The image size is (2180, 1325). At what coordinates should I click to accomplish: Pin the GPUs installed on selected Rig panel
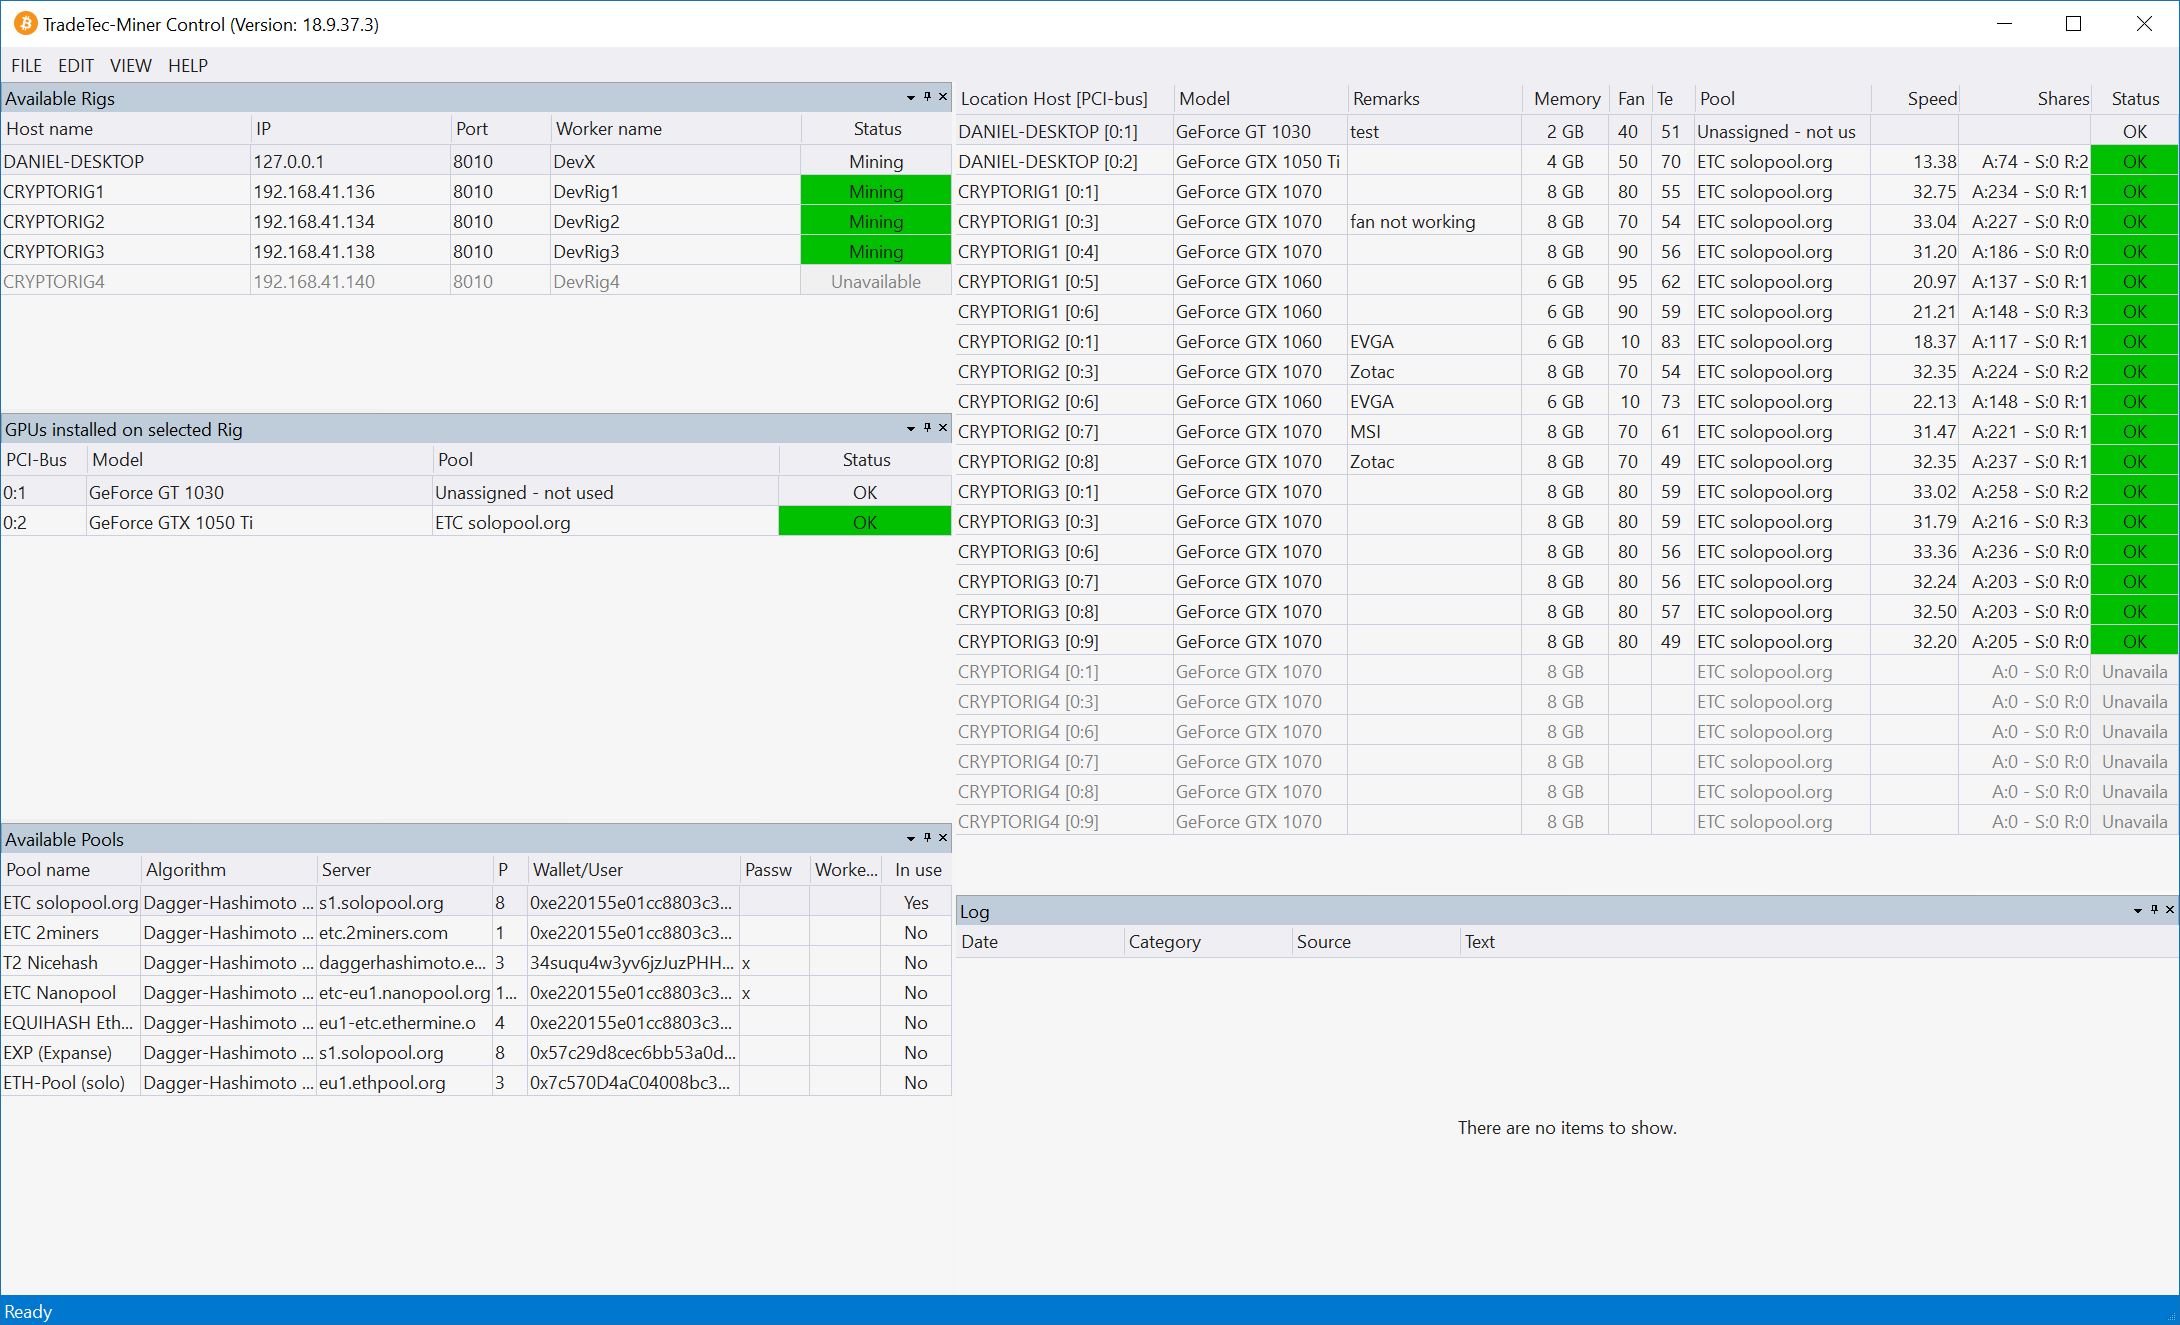coord(927,427)
